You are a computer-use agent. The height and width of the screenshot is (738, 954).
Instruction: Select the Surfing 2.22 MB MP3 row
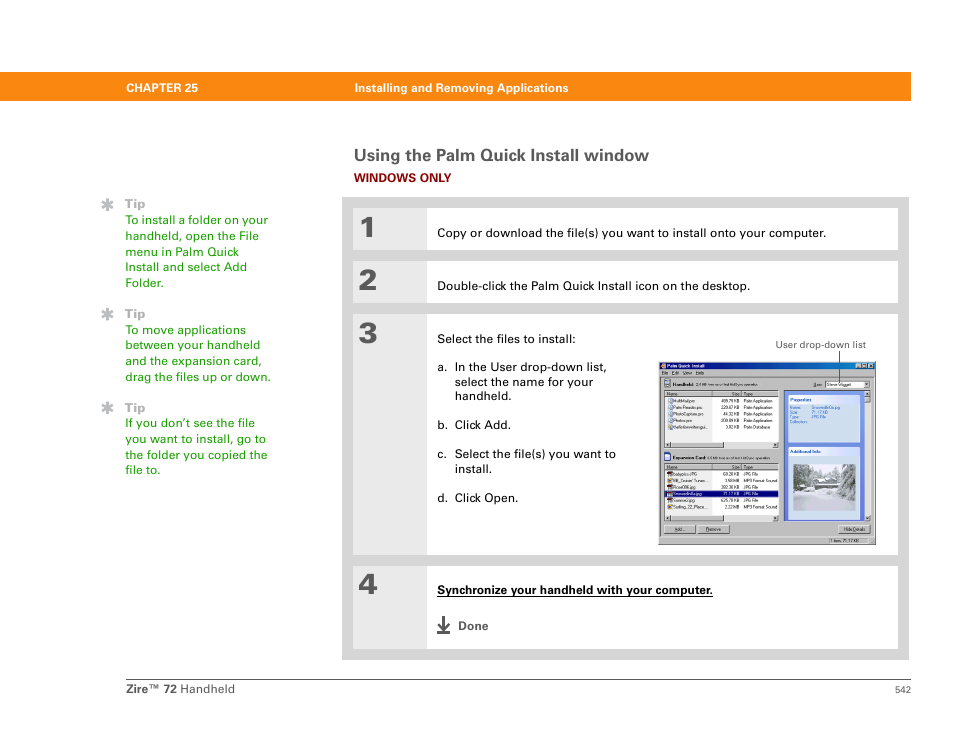point(721,507)
